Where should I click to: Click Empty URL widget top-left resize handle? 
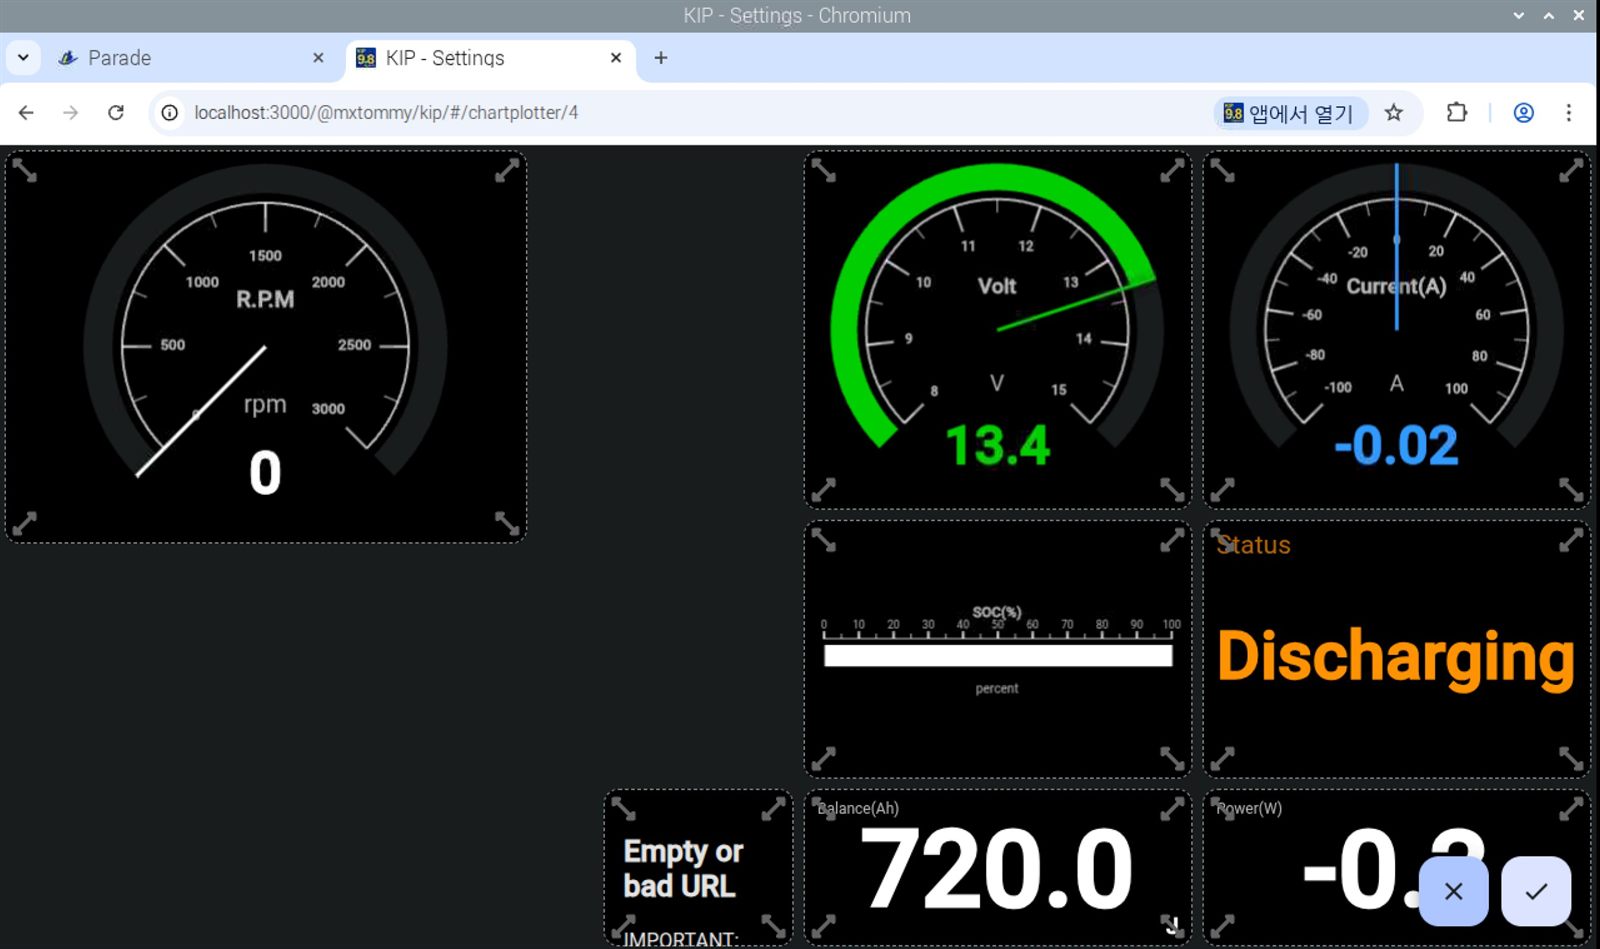tap(624, 809)
